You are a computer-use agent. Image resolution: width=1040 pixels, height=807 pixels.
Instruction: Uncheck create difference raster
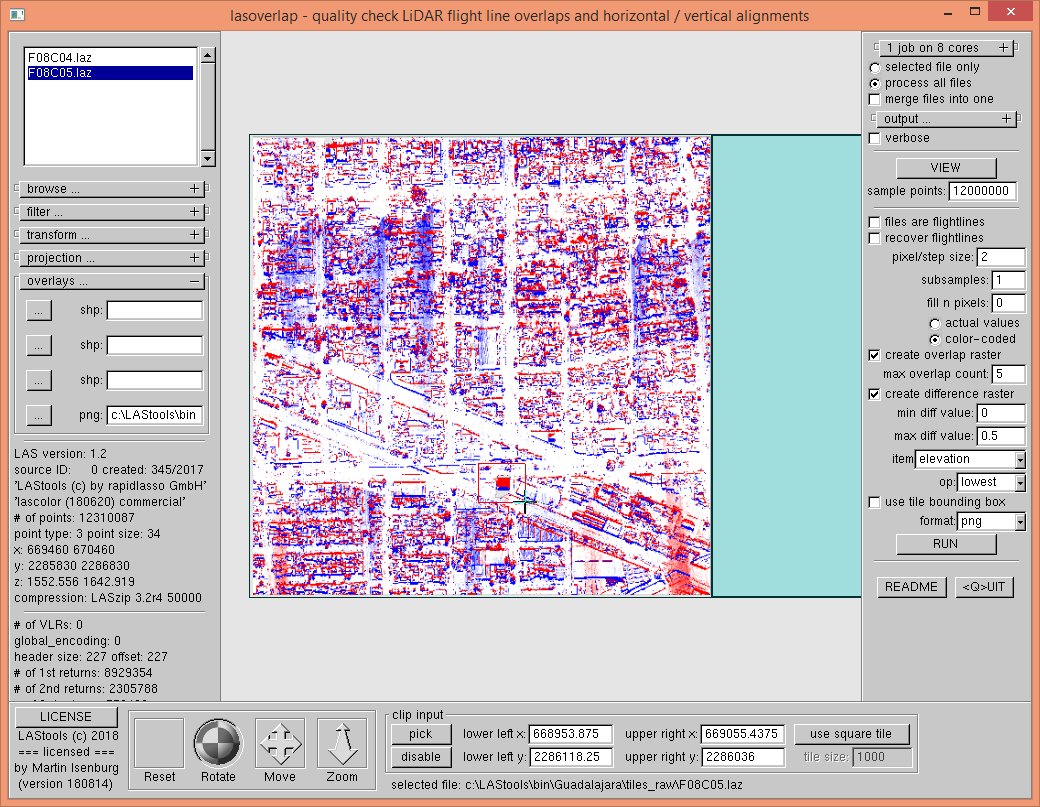875,393
